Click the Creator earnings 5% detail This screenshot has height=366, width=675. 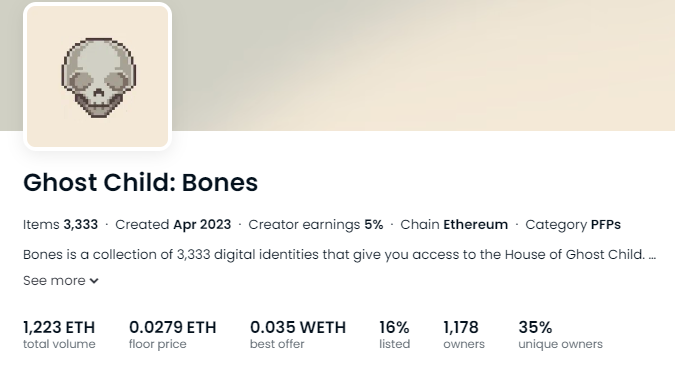(x=316, y=225)
